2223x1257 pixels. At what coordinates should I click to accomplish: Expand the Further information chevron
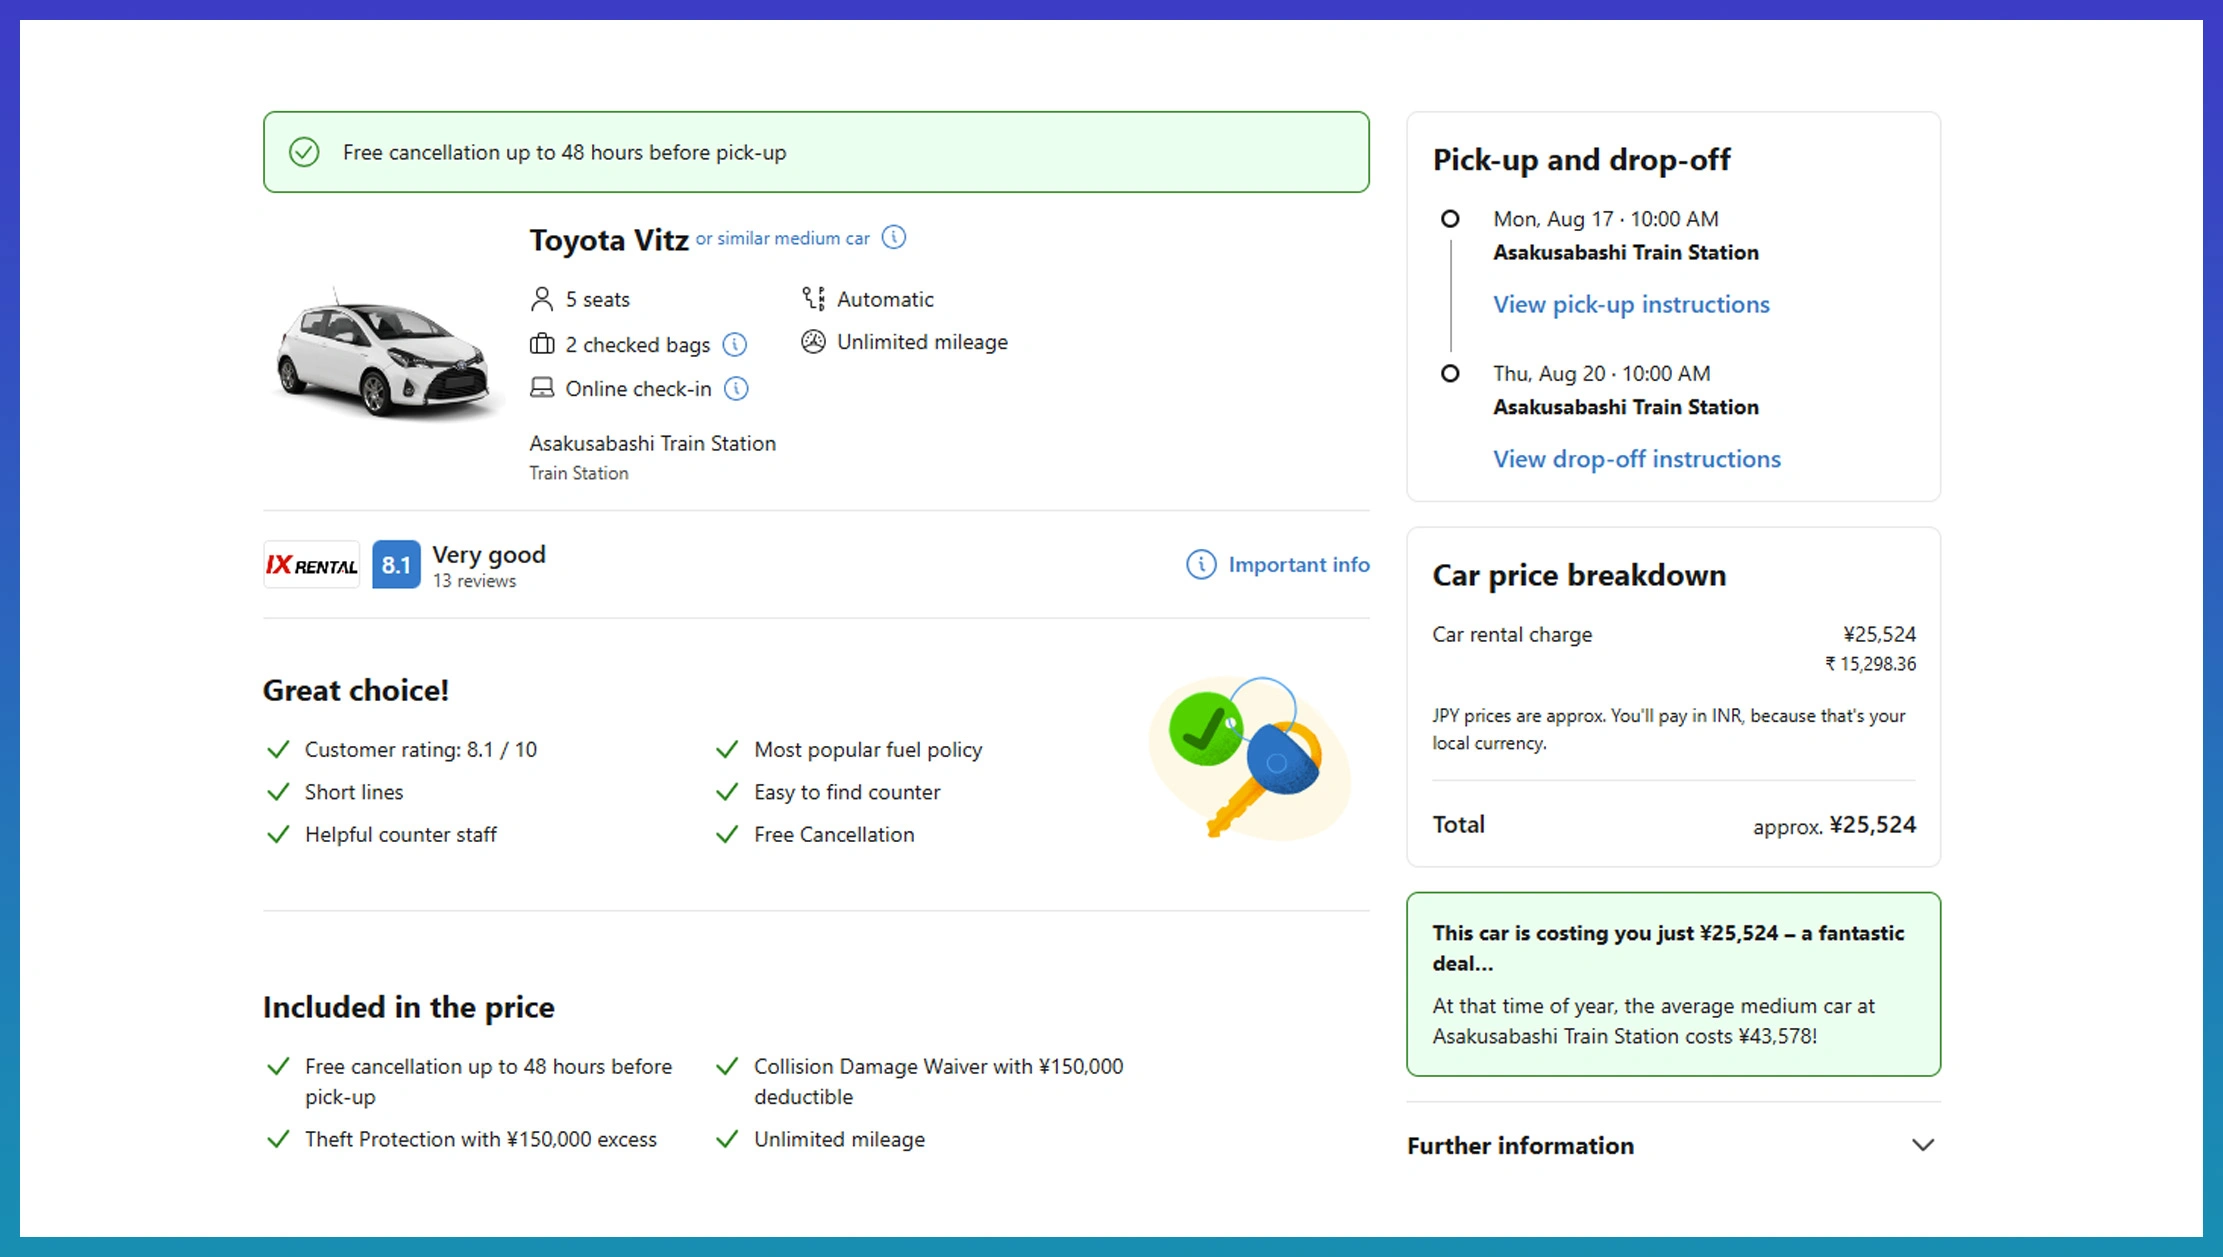[x=1923, y=1145]
